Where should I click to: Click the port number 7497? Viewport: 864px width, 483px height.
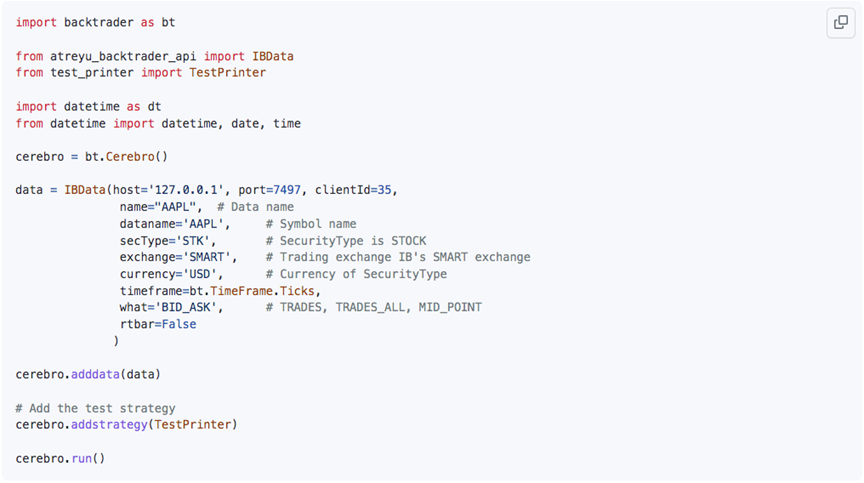point(287,190)
